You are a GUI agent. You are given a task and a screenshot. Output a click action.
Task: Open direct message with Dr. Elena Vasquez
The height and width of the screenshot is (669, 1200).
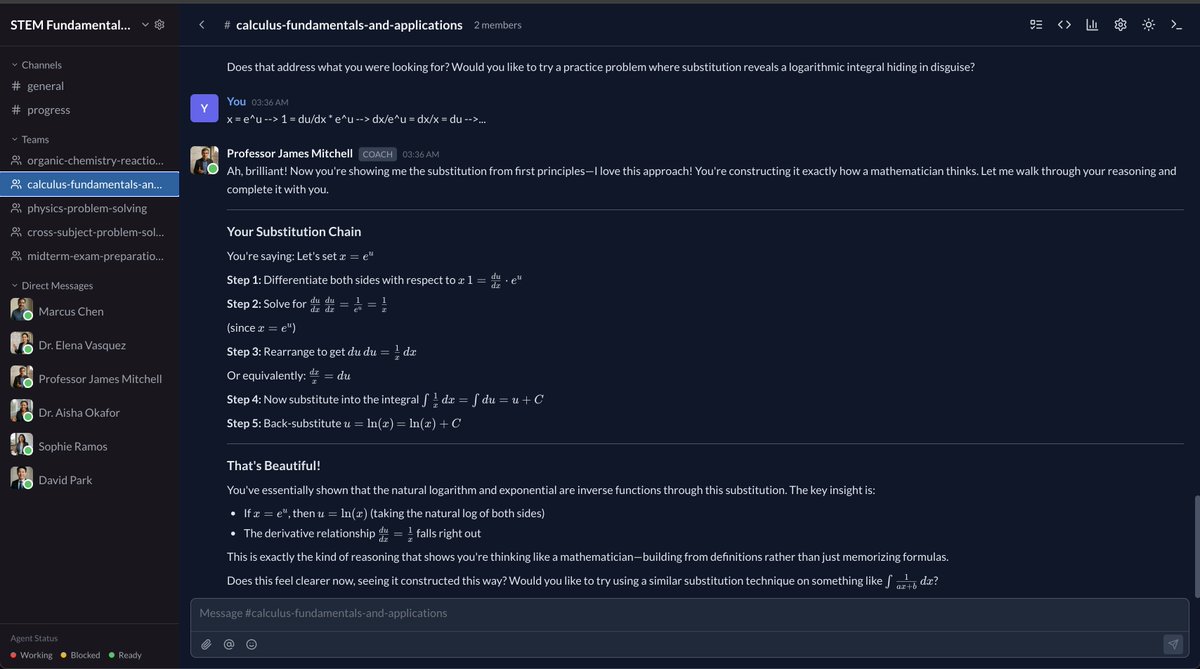[90, 345]
